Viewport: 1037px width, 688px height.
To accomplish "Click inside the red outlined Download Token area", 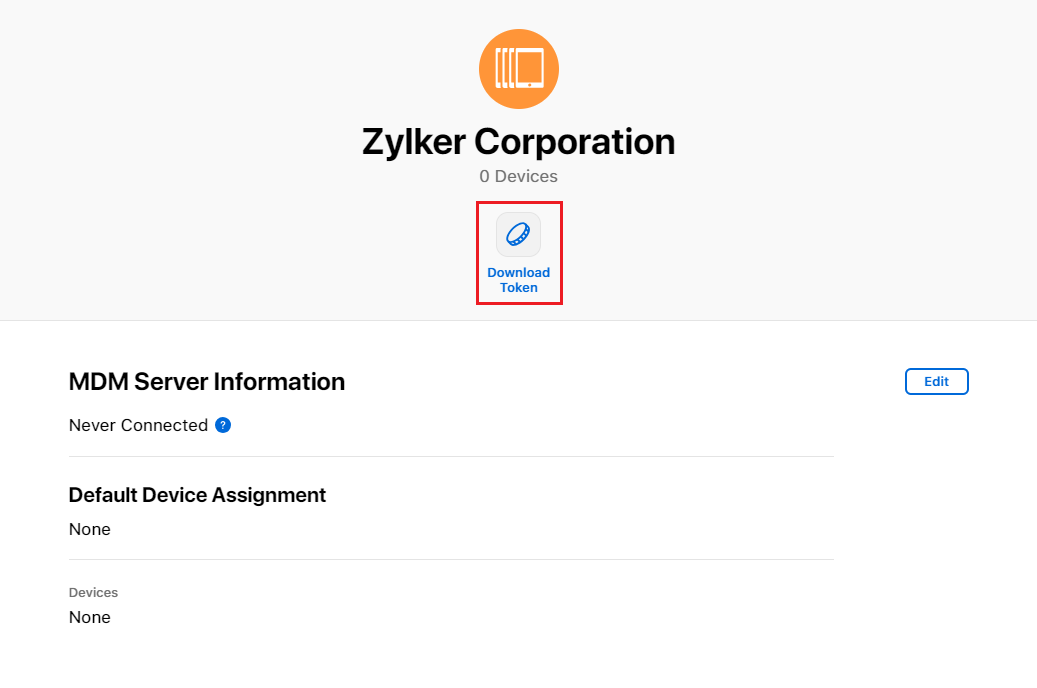I will pyautogui.click(x=519, y=253).
